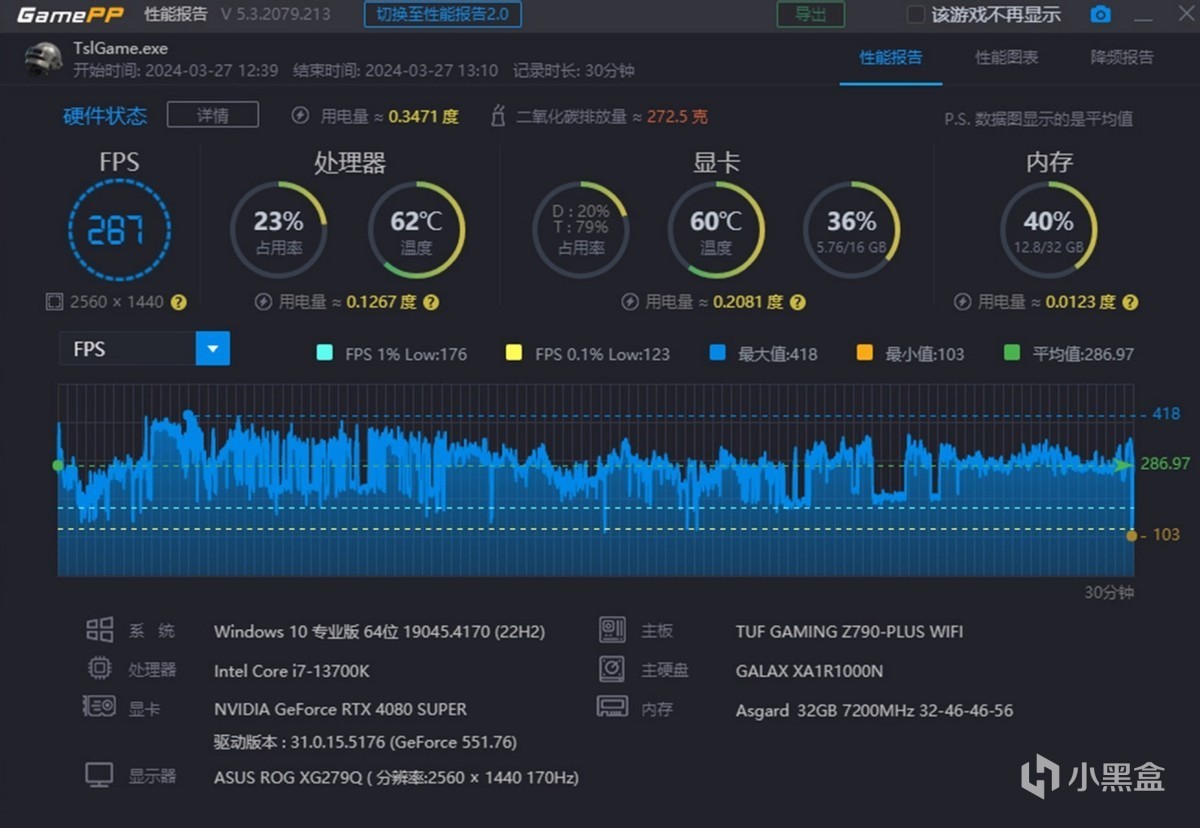Click the 418 maximum label on chart

[x=1166, y=413]
